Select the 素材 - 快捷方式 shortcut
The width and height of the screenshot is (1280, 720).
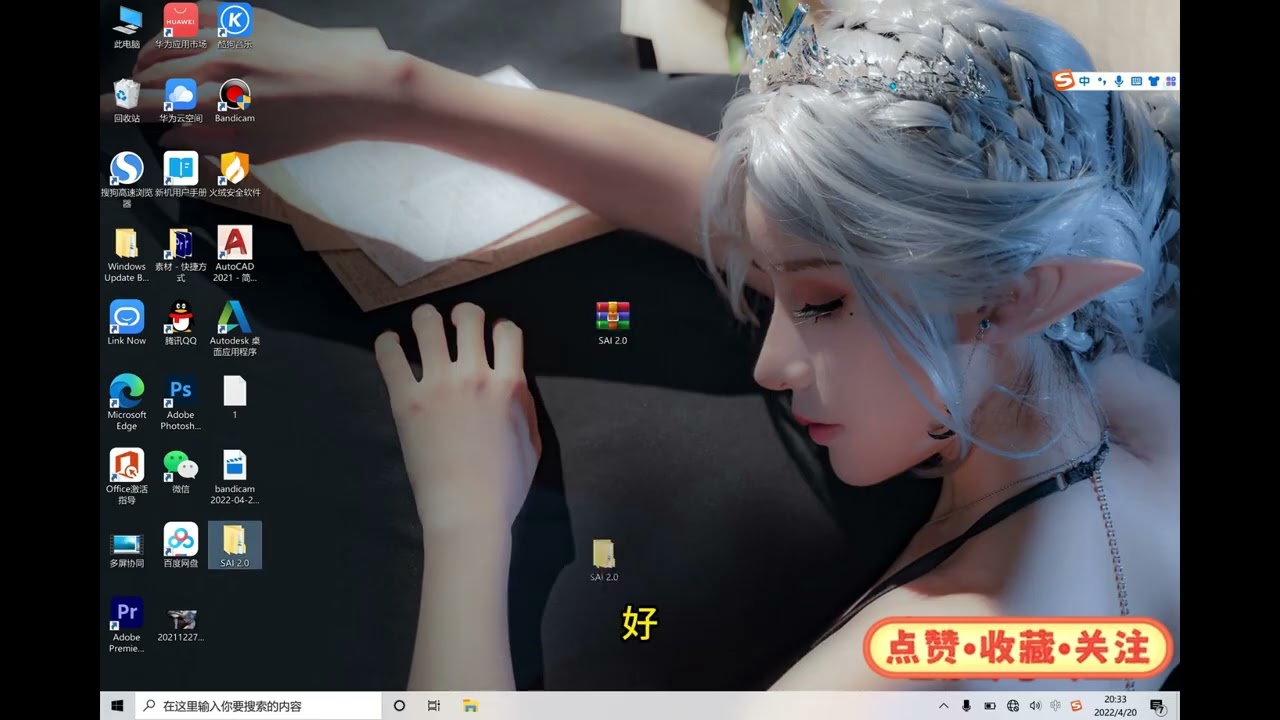[181, 254]
